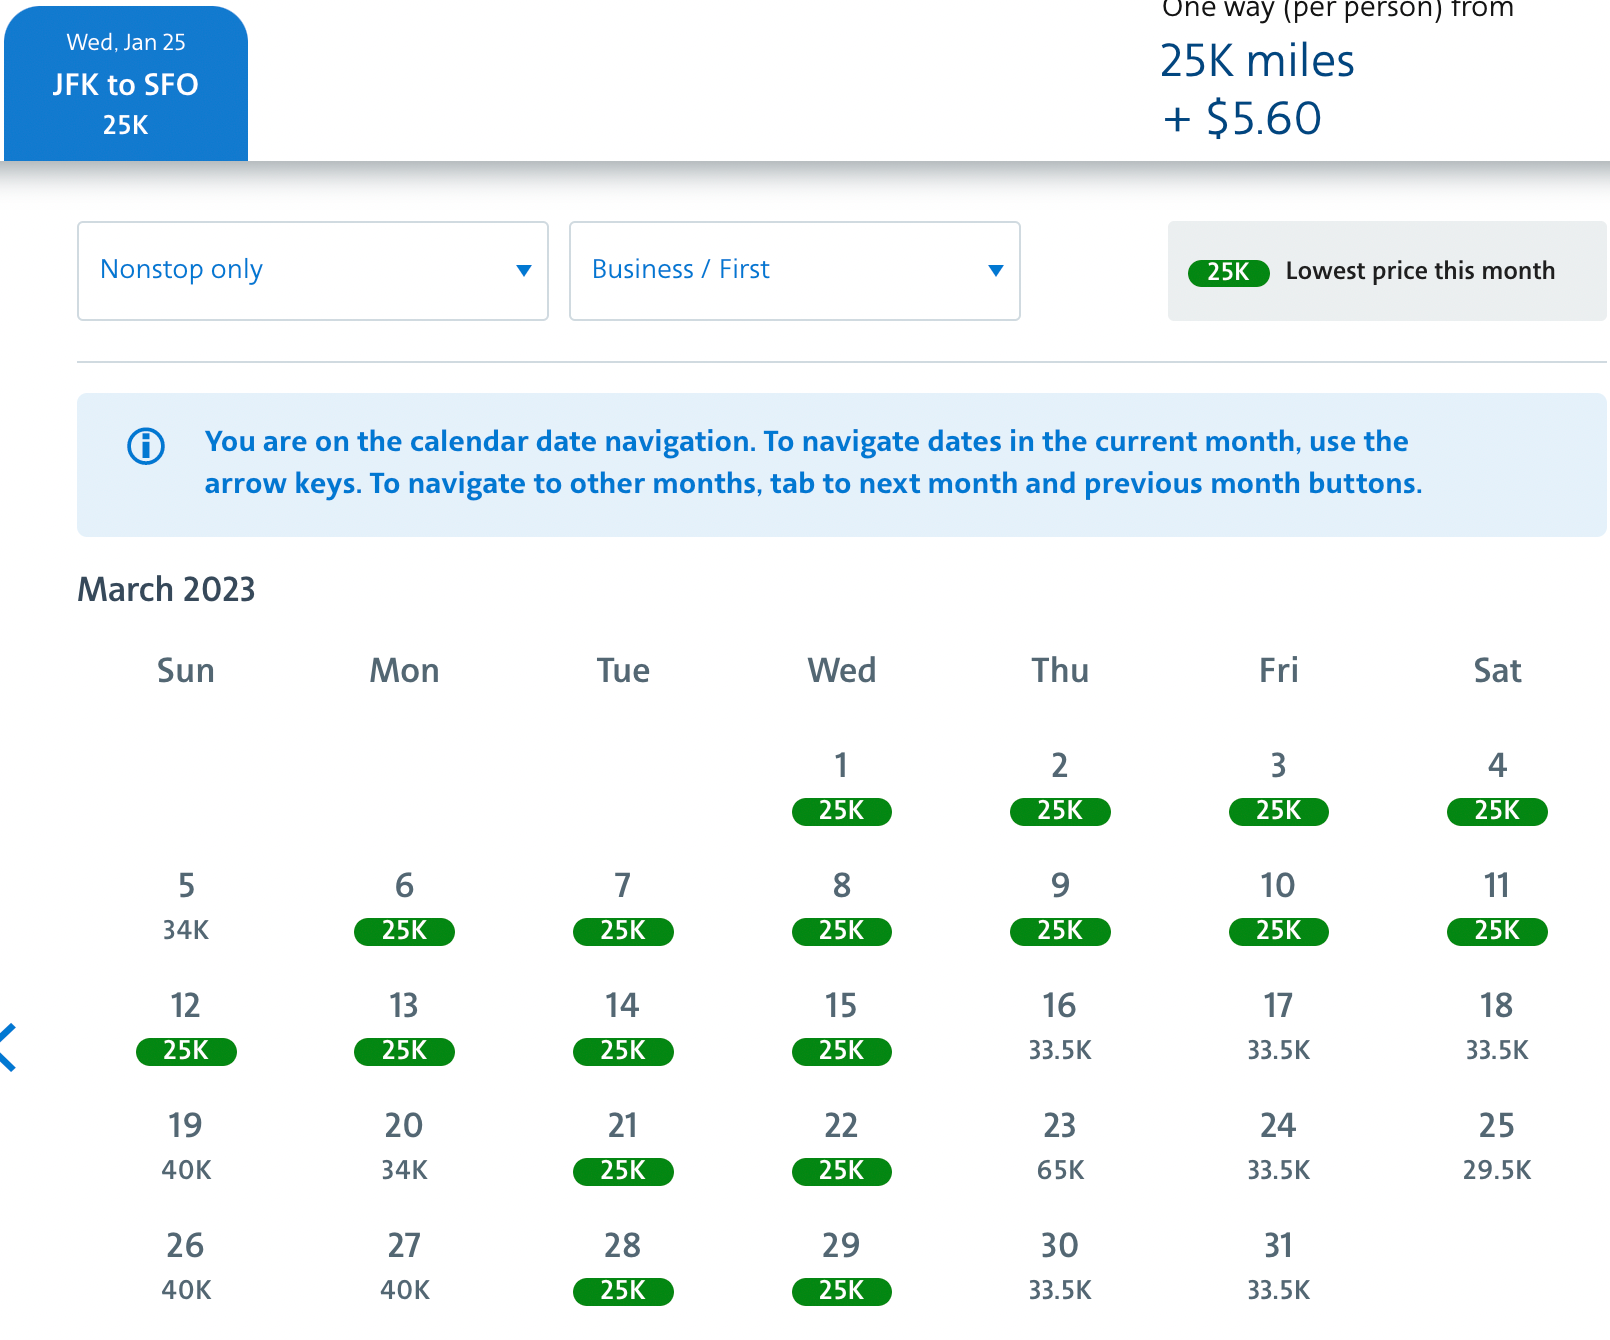Click the previous month chevron arrow
Screen dimensions: 1610x1340
click(8, 1048)
